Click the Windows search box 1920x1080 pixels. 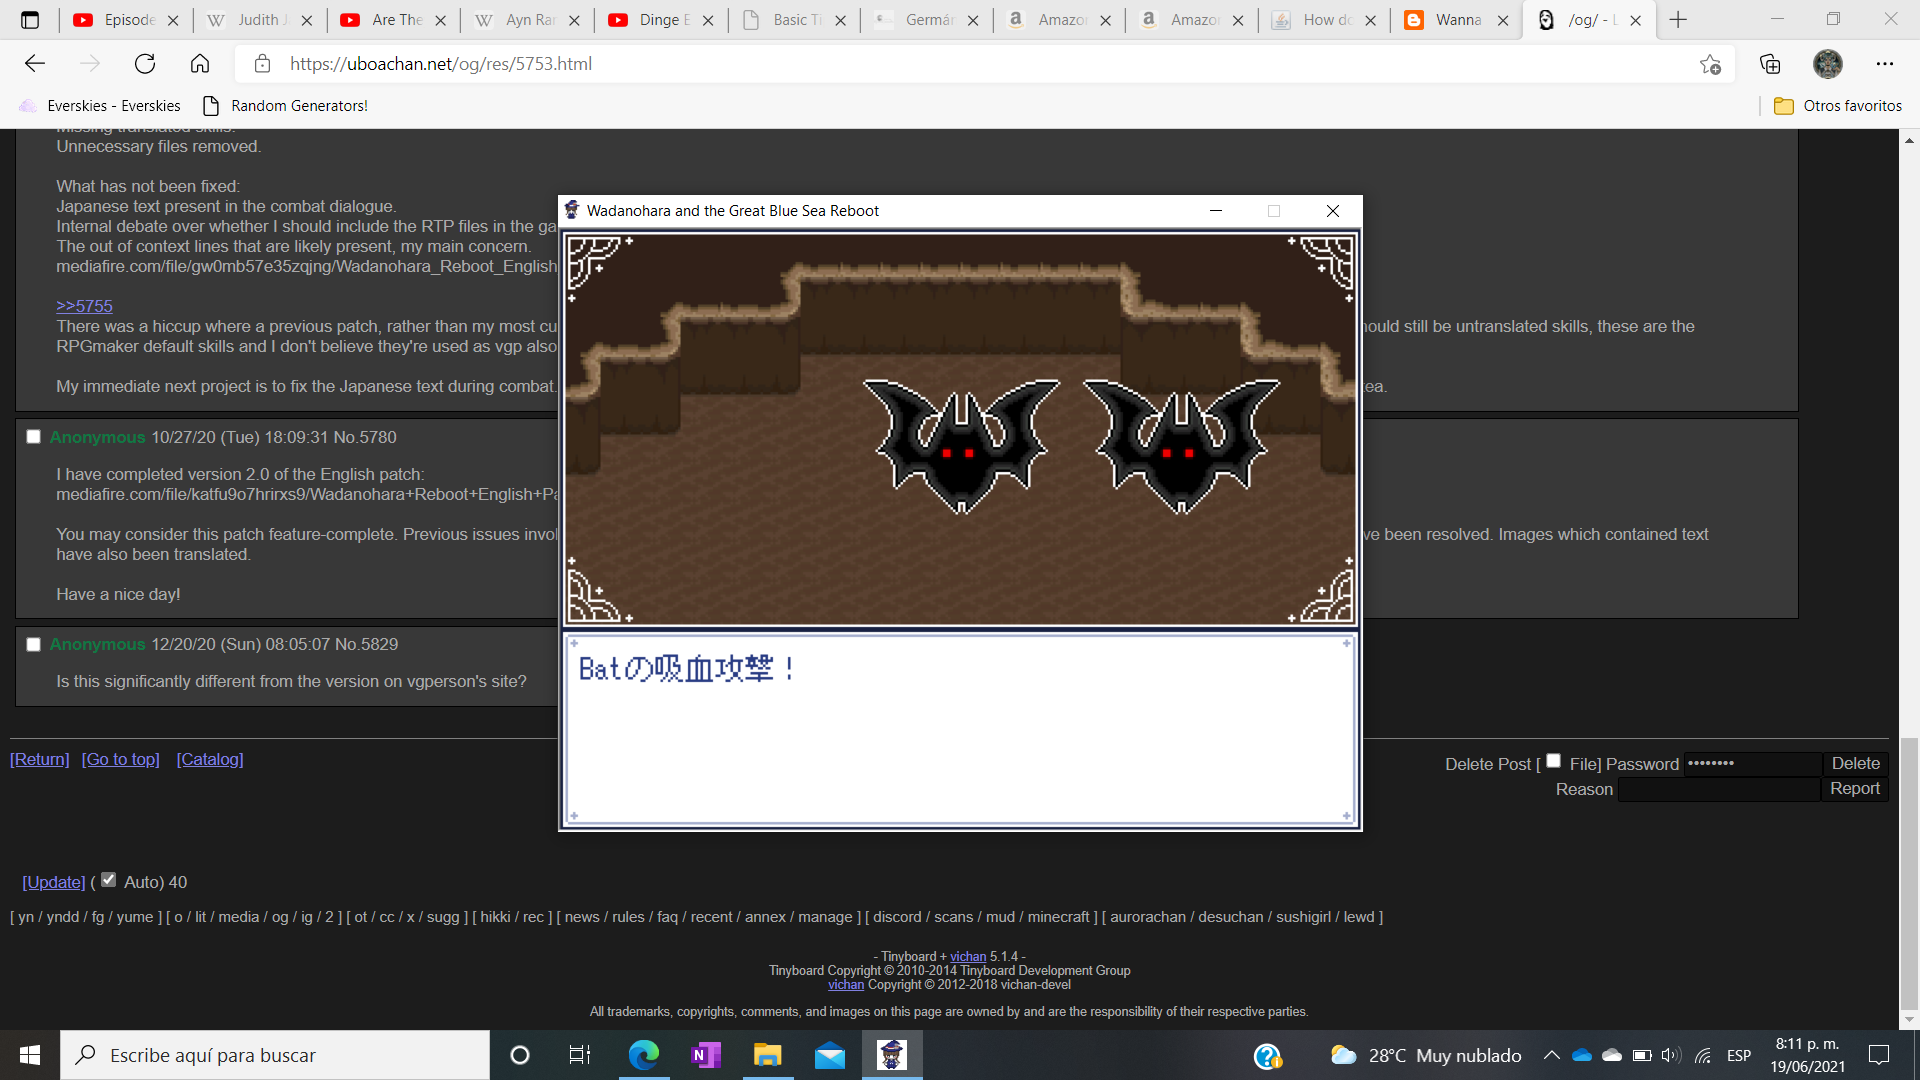(x=275, y=1055)
